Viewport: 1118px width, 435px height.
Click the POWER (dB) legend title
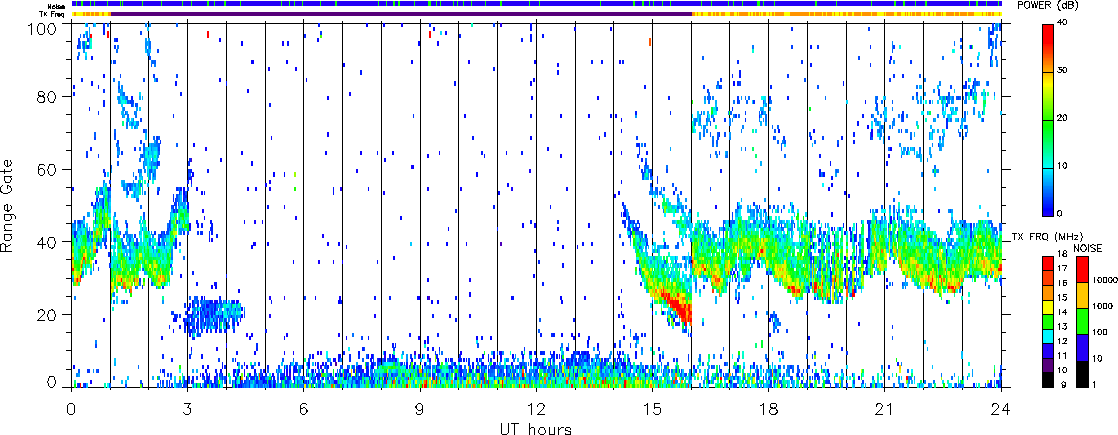coord(1047,6)
